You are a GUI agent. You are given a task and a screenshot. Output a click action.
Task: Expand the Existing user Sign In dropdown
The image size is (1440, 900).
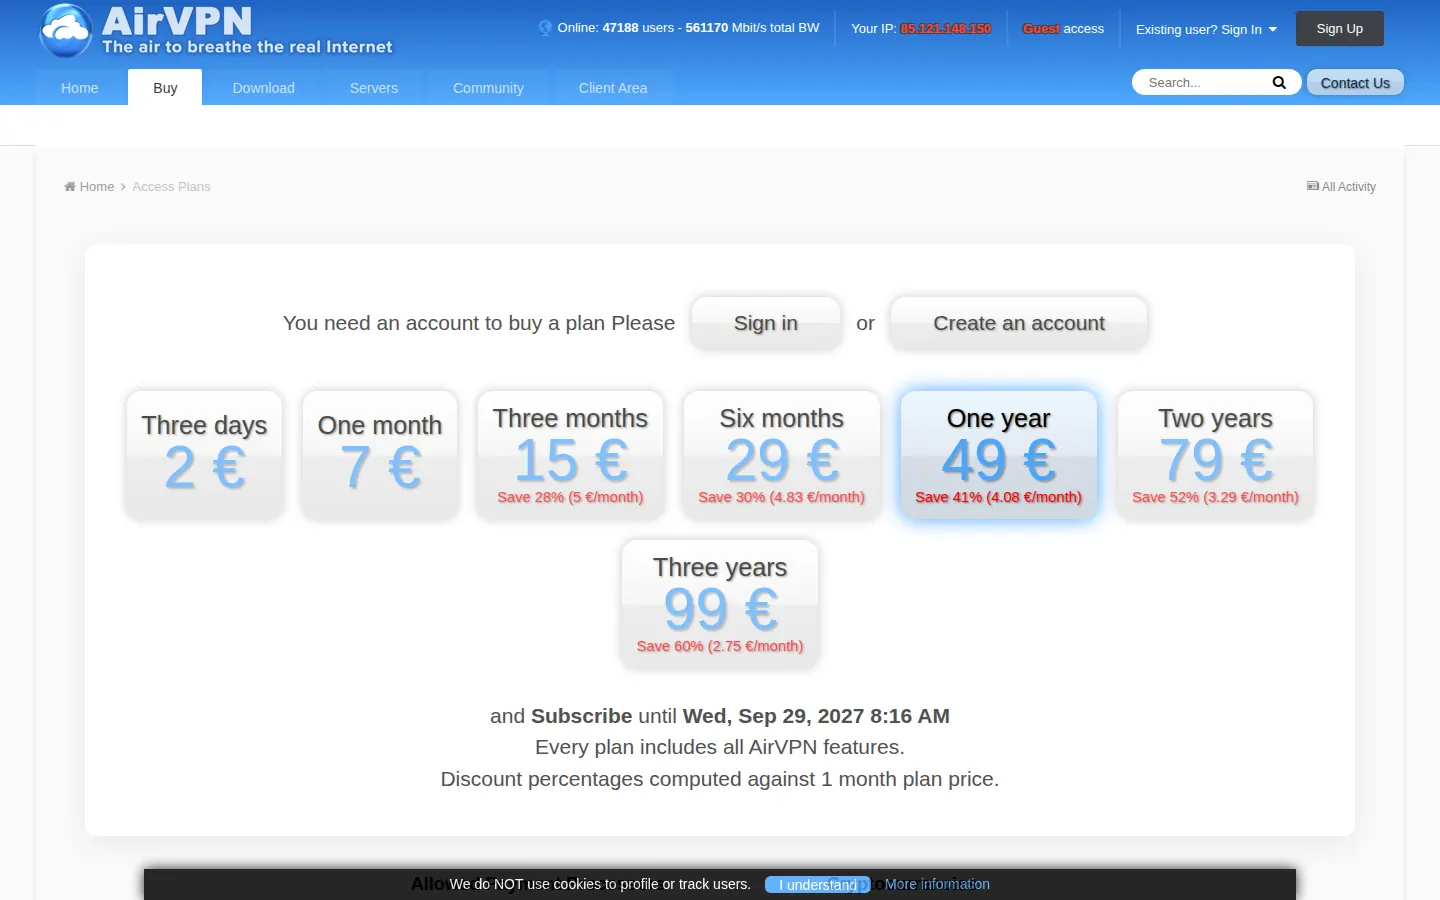[1206, 29]
